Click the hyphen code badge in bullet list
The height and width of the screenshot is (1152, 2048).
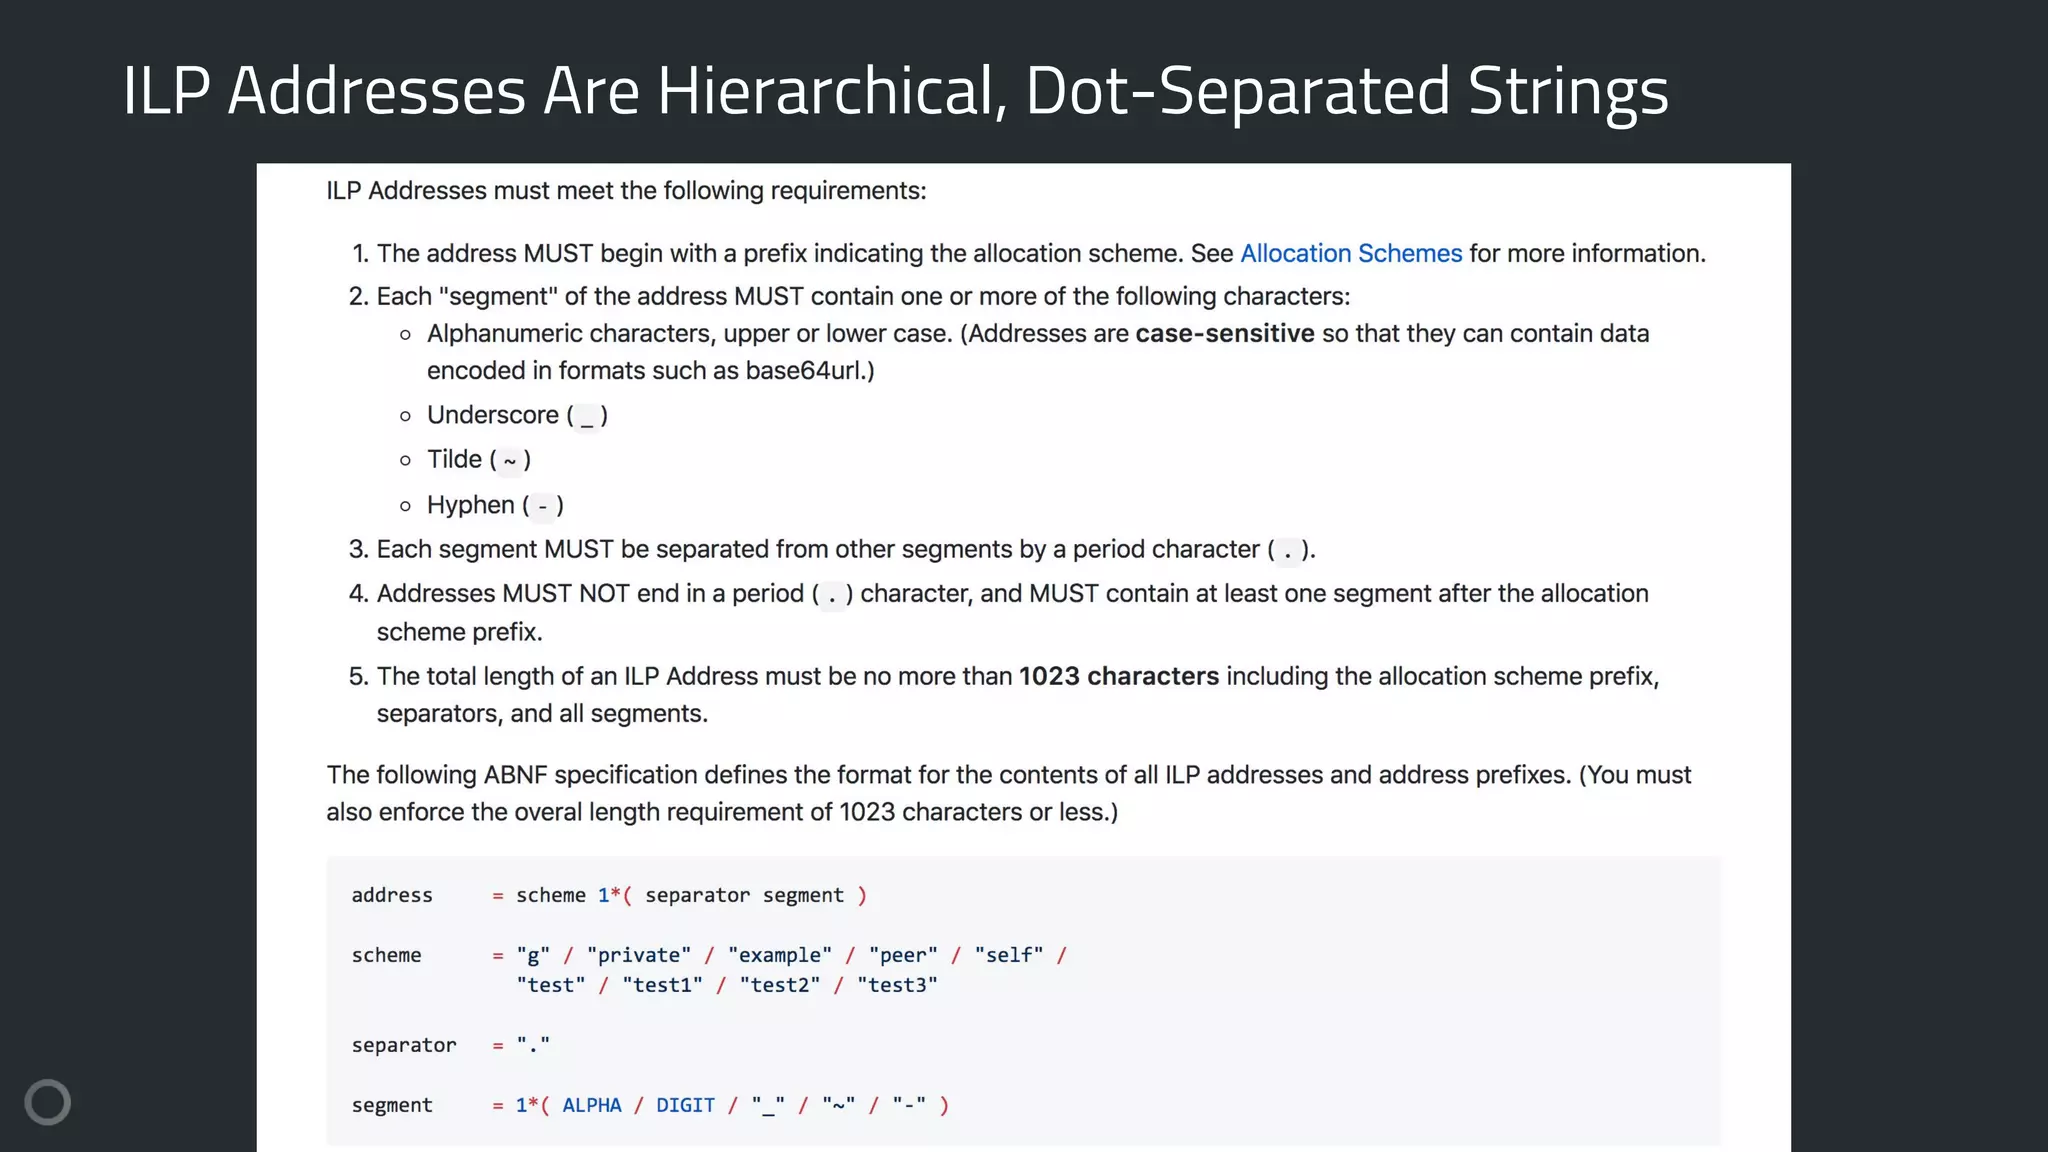tap(542, 506)
